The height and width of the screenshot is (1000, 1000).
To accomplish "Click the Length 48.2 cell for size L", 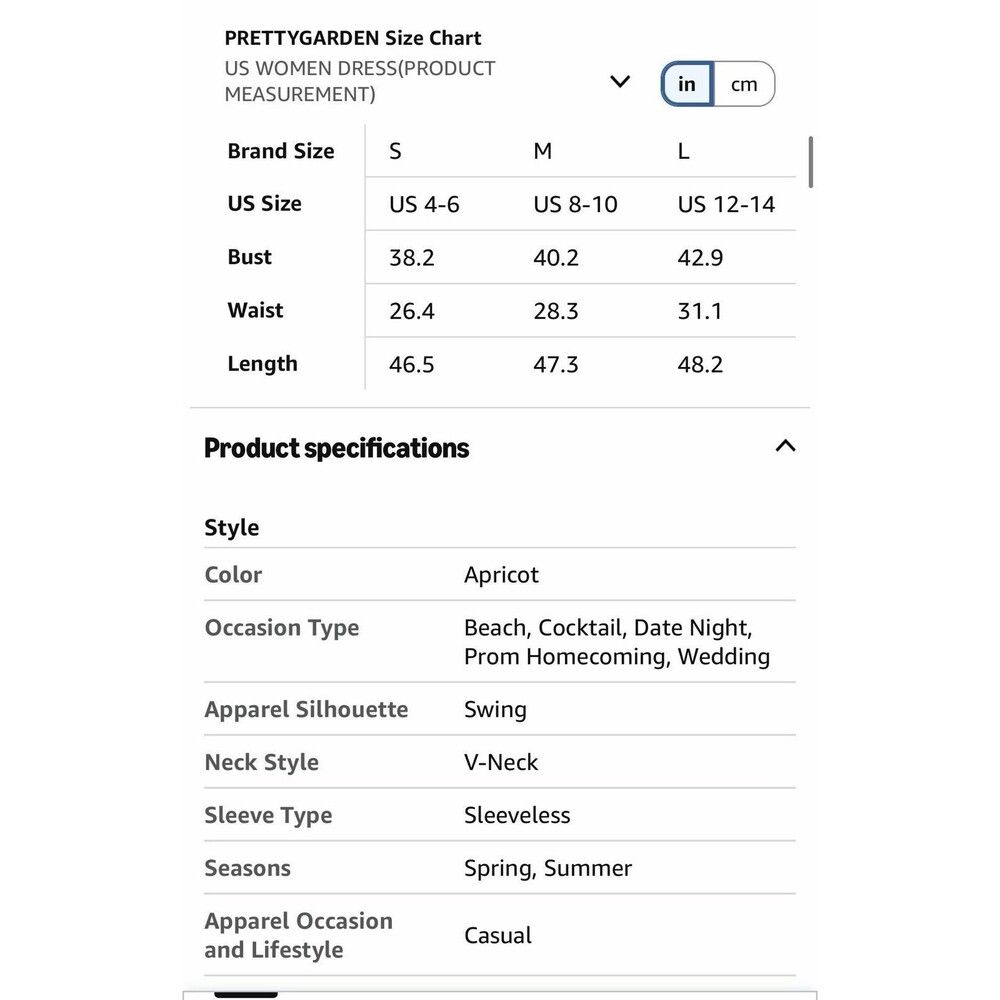I will click(700, 365).
